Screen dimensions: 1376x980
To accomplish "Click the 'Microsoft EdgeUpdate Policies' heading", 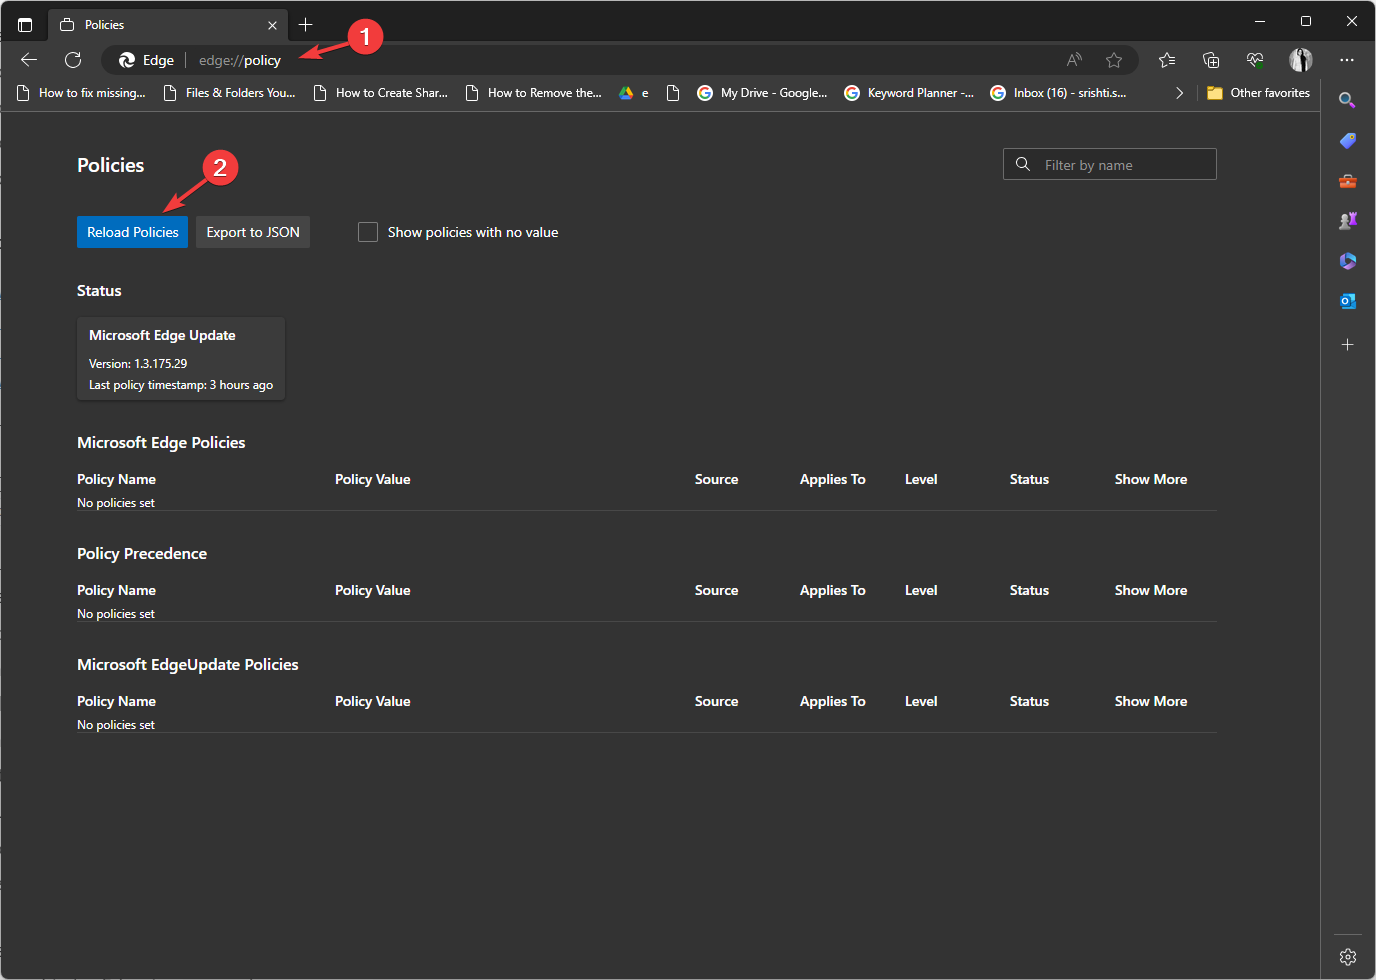I will (x=188, y=665).
